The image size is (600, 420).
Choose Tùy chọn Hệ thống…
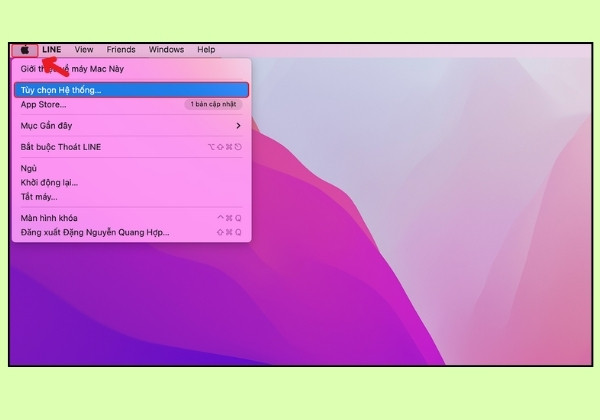(x=132, y=90)
